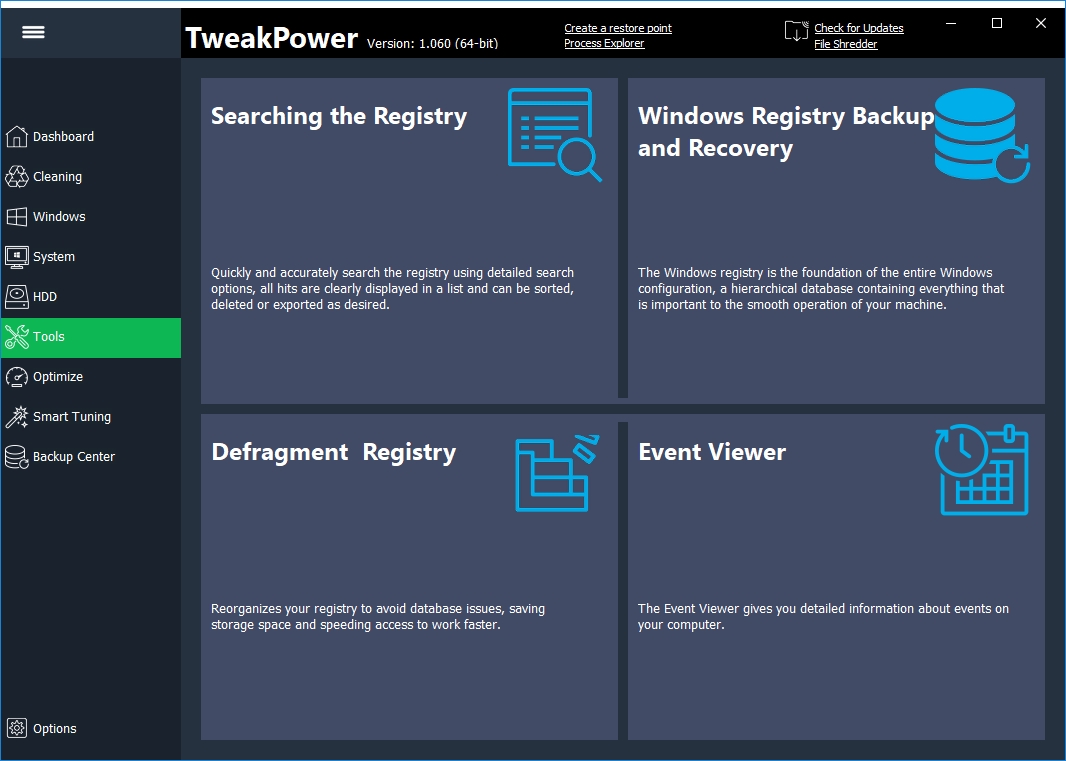Open the Event Viewer heading
This screenshot has height=761, width=1066.
click(712, 452)
